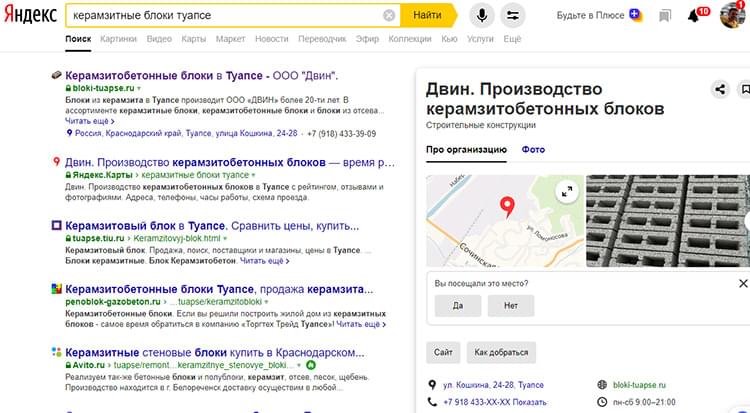The image size is (750, 413).
Task: Open the Маркет tab
Action: point(231,39)
